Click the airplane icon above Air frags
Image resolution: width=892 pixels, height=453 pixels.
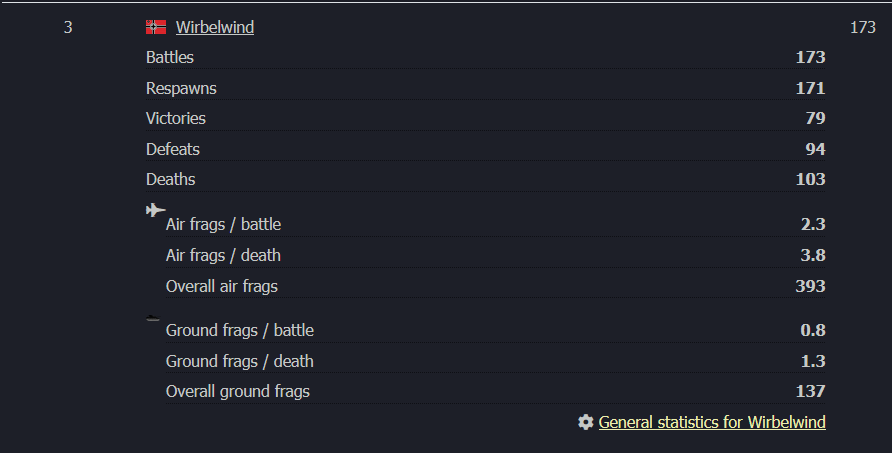tap(155, 210)
